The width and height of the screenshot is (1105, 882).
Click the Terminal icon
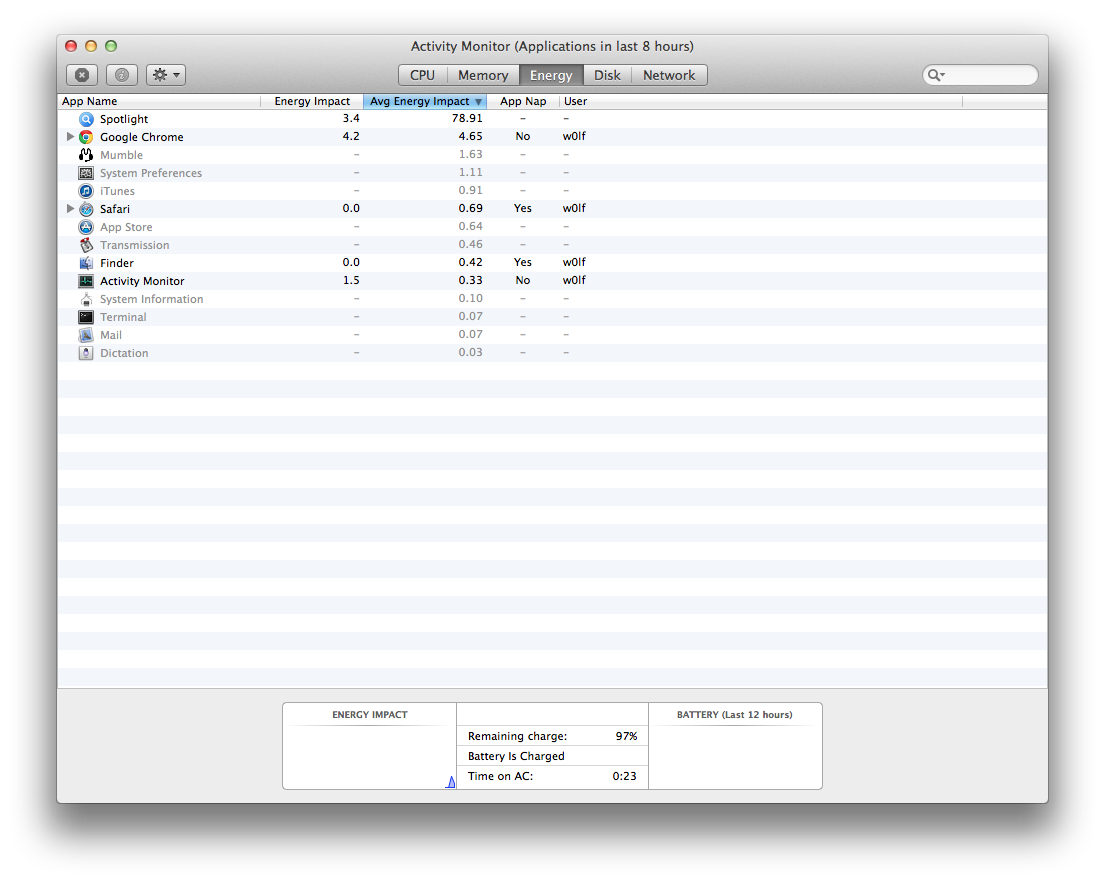click(x=86, y=317)
